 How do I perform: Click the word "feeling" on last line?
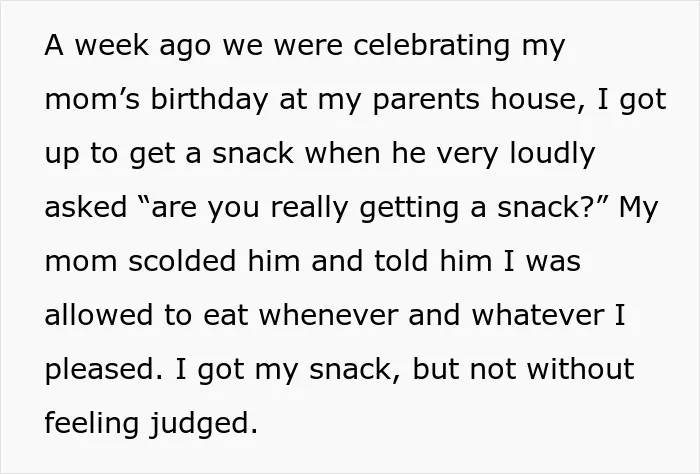(92, 424)
